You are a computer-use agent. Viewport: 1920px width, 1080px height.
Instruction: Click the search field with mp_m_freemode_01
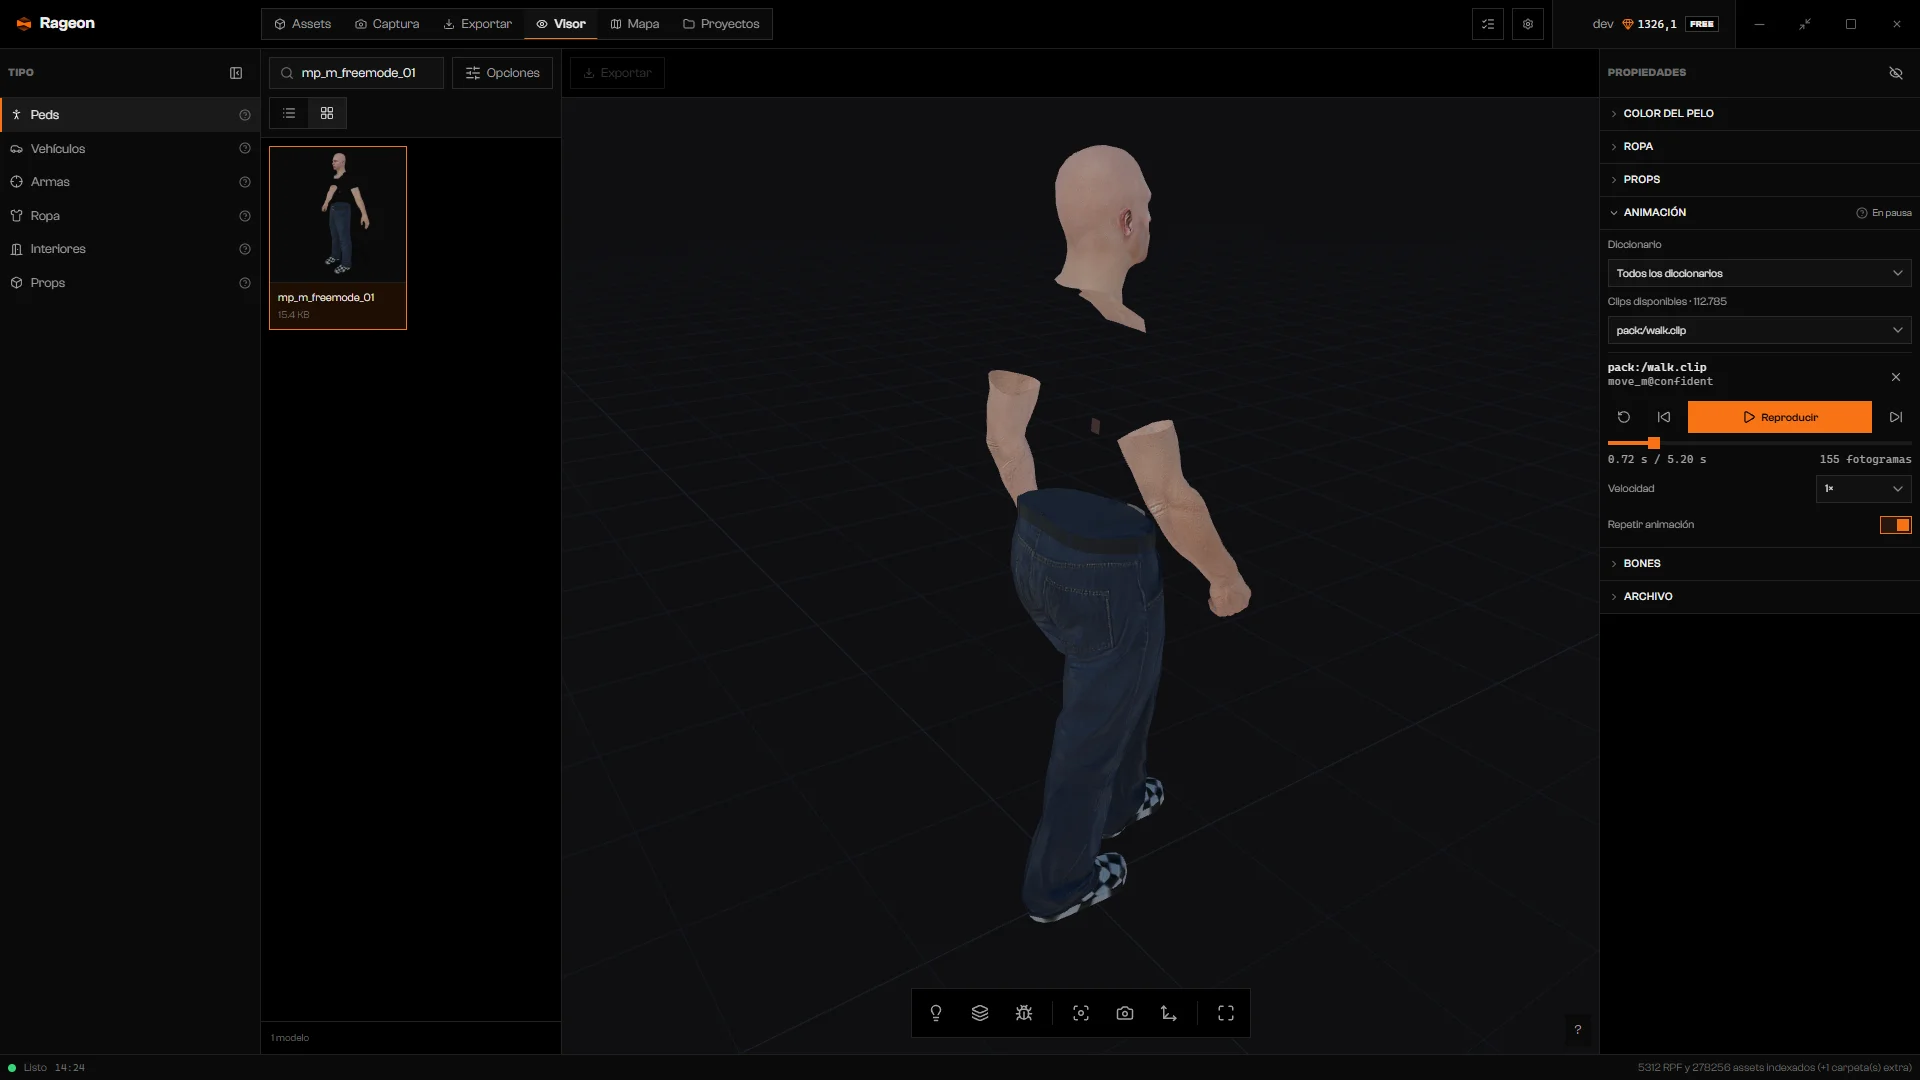click(356, 73)
